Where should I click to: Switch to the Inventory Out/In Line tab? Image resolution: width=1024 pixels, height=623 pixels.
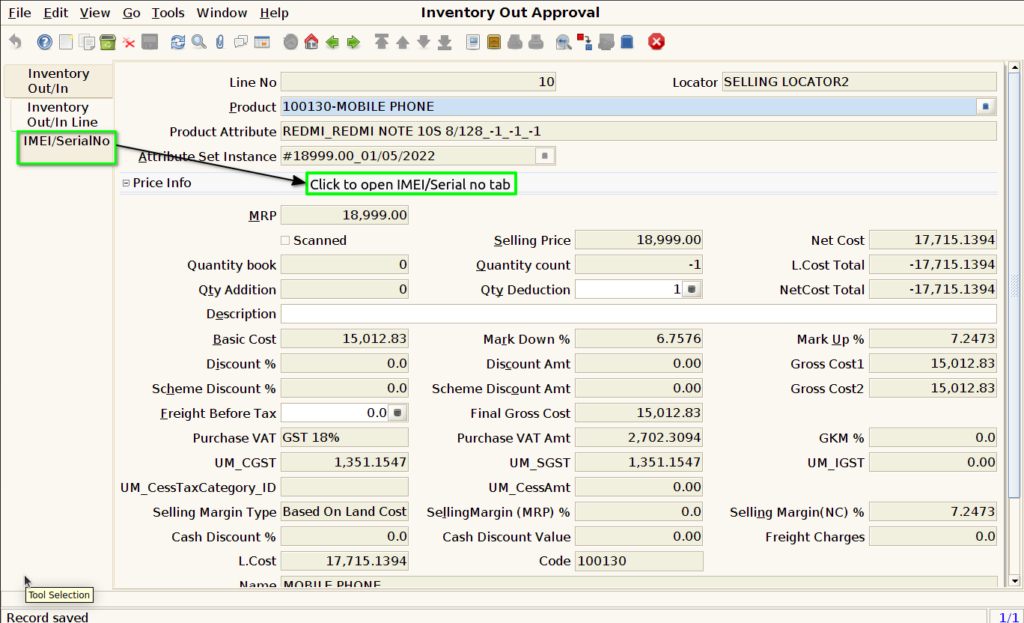pos(62,114)
